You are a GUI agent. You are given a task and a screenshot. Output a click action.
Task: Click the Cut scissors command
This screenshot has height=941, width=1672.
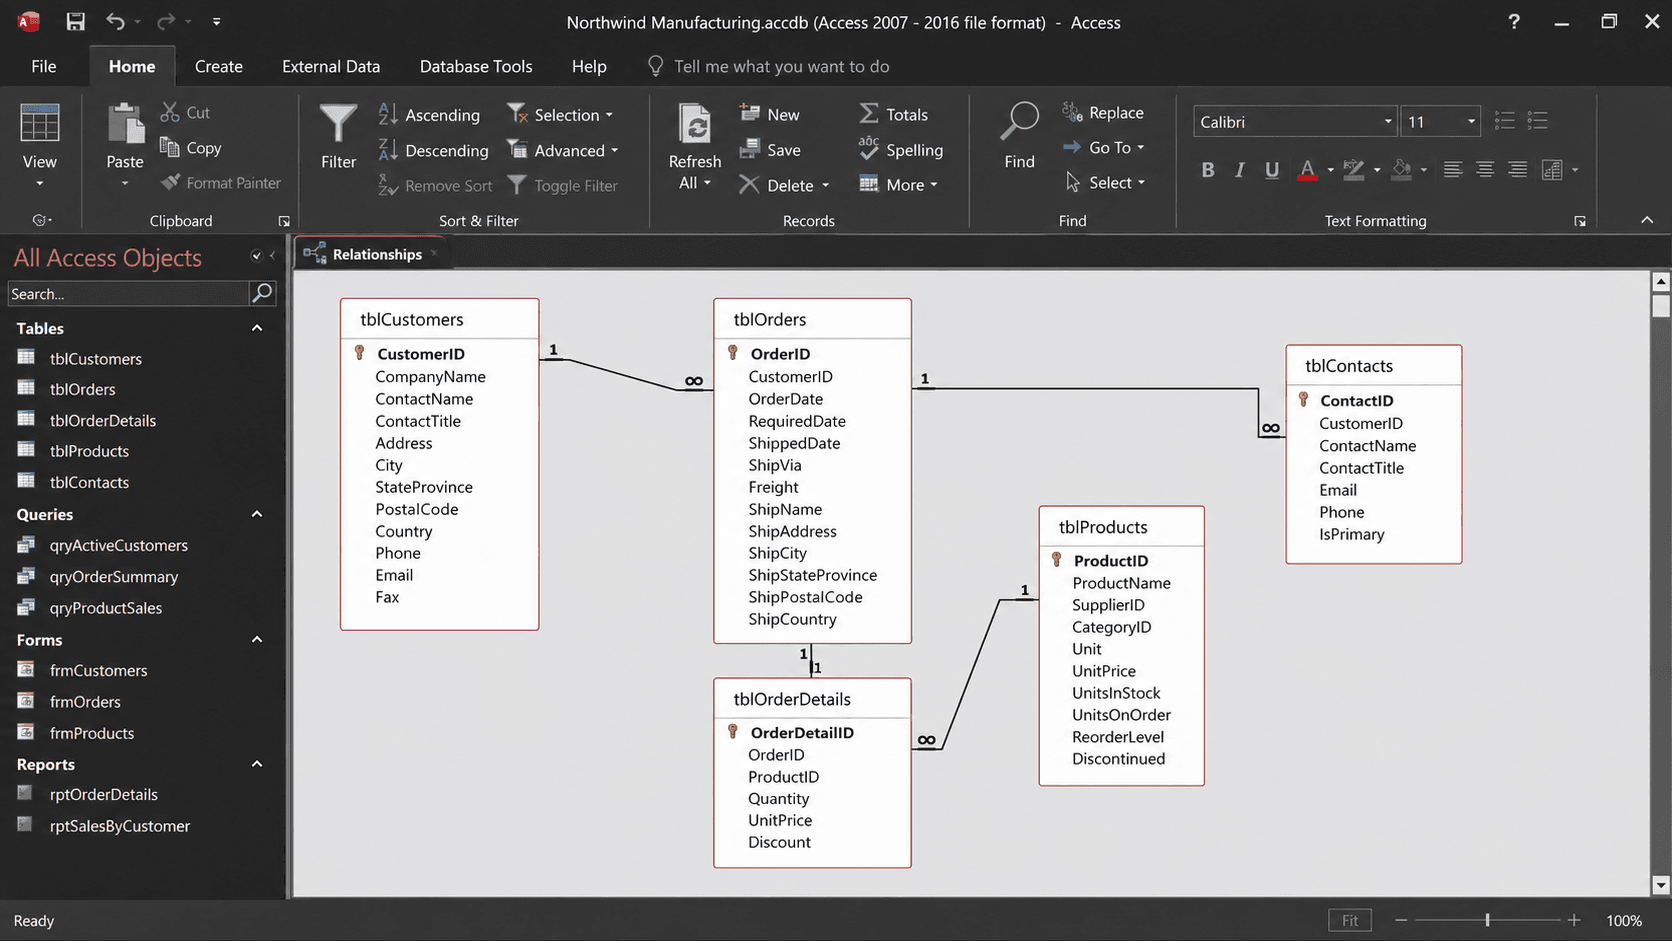click(186, 113)
